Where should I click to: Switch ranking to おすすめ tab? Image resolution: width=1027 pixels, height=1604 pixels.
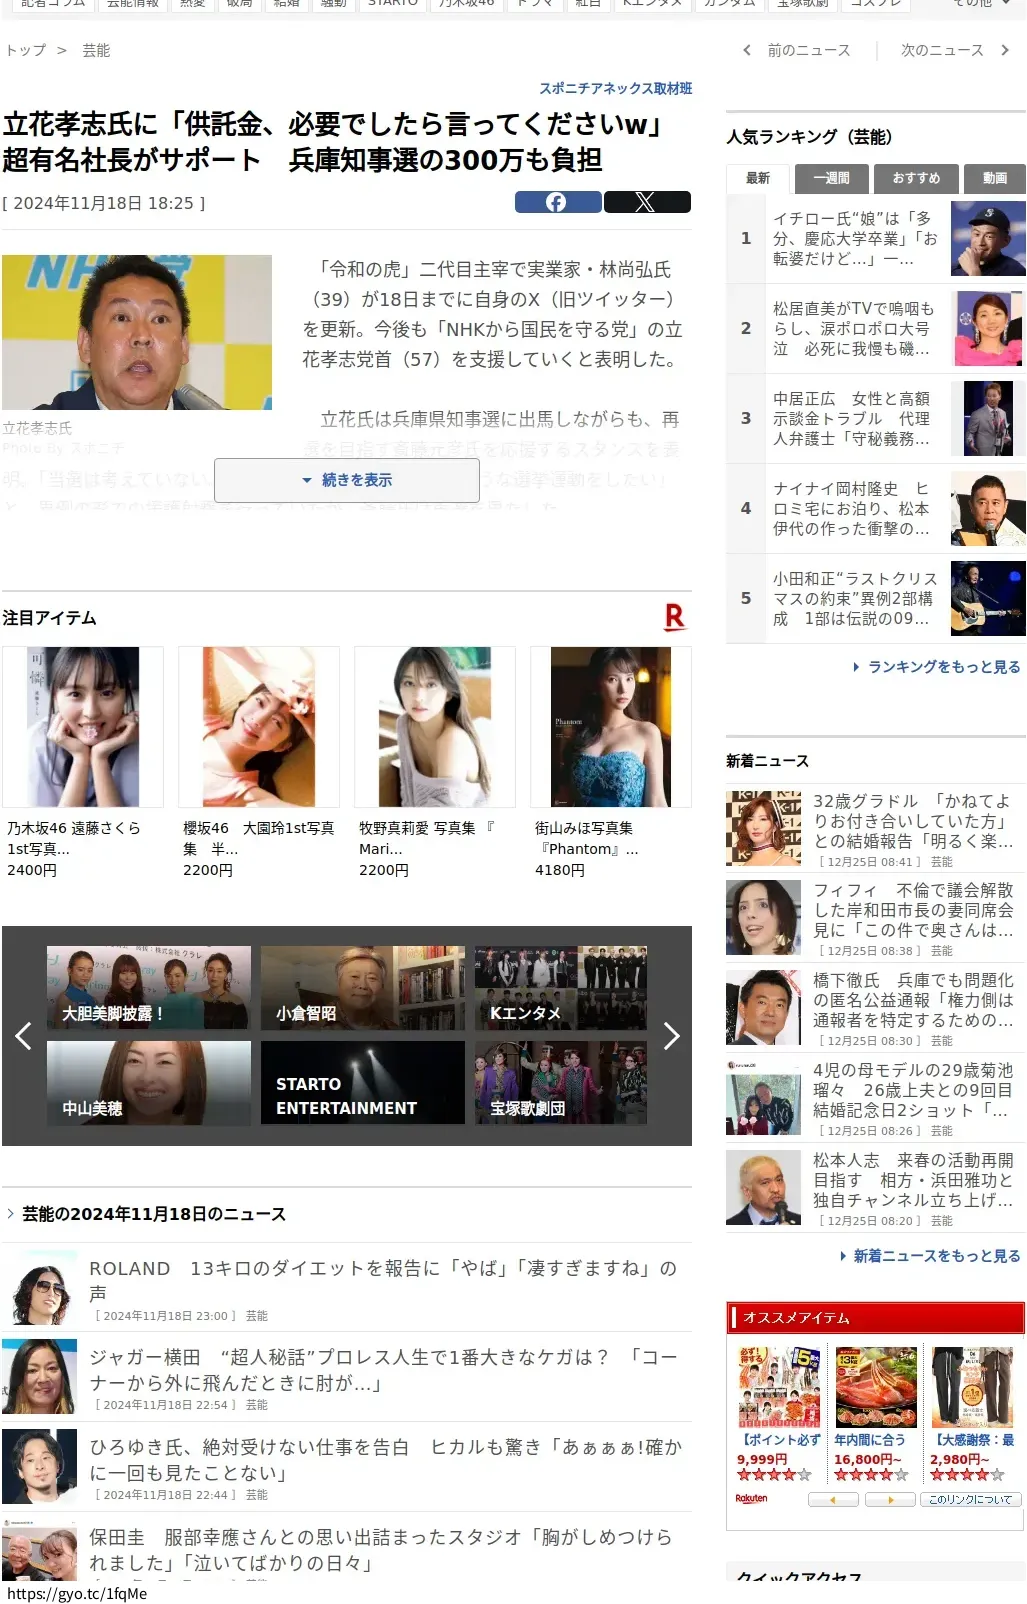(x=916, y=178)
